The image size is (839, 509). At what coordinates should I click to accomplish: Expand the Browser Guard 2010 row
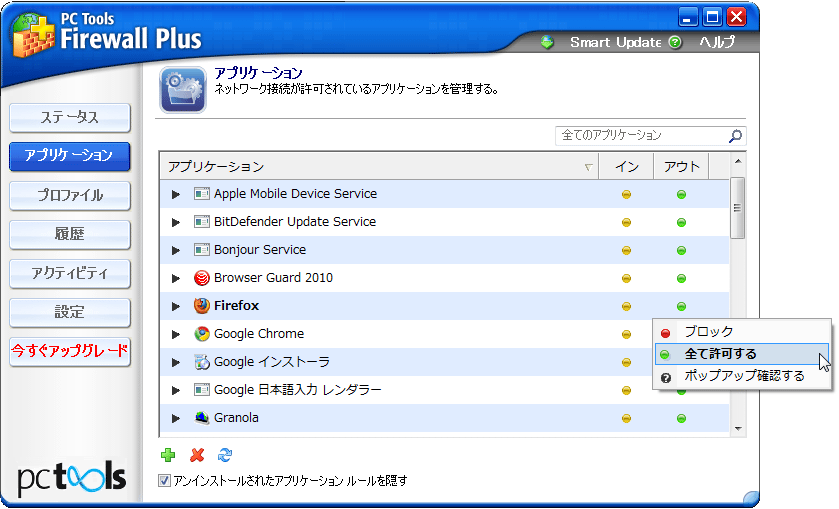pyautogui.click(x=176, y=278)
